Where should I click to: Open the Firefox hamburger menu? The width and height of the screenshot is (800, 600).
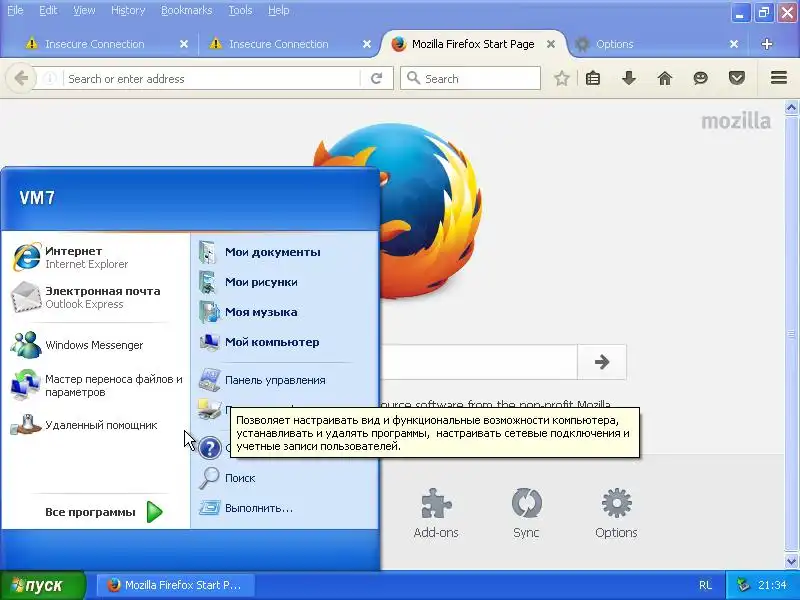(x=779, y=78)
